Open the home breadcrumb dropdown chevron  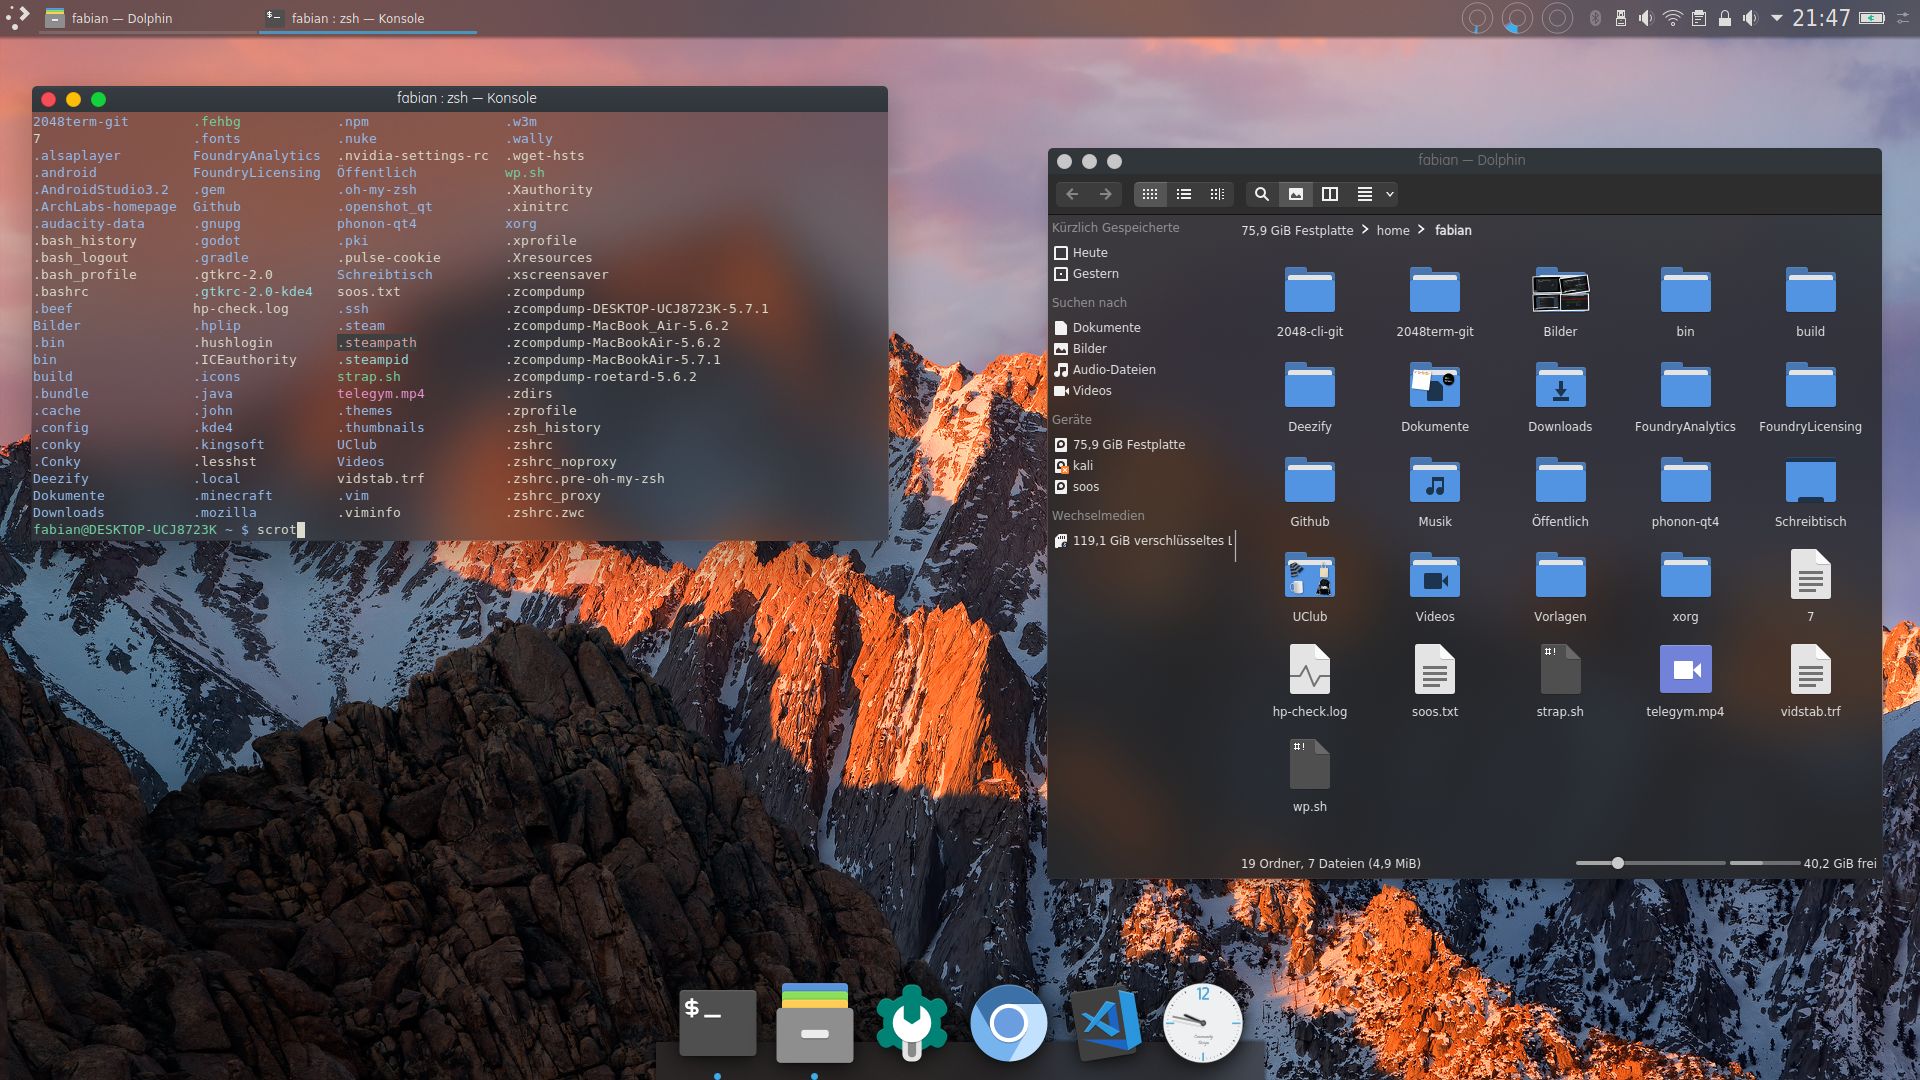click(1420, 230)
